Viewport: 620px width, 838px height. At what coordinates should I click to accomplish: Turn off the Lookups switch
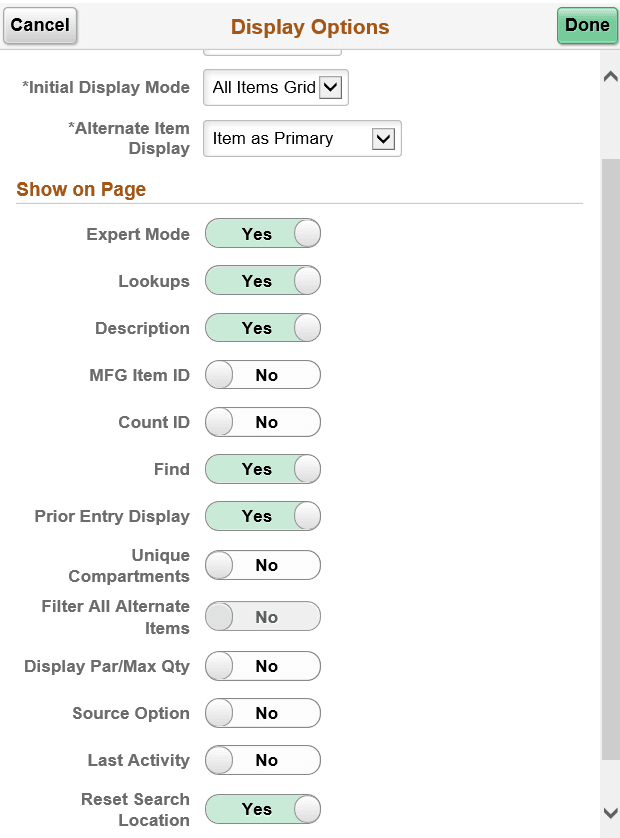tap(262, 280)
